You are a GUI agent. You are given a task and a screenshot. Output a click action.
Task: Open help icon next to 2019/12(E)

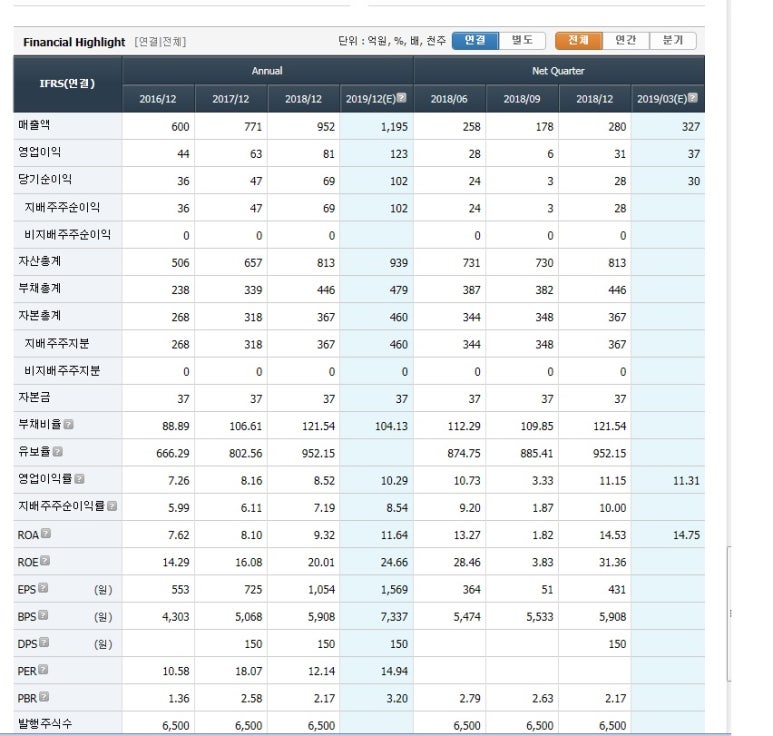(402, 98)
